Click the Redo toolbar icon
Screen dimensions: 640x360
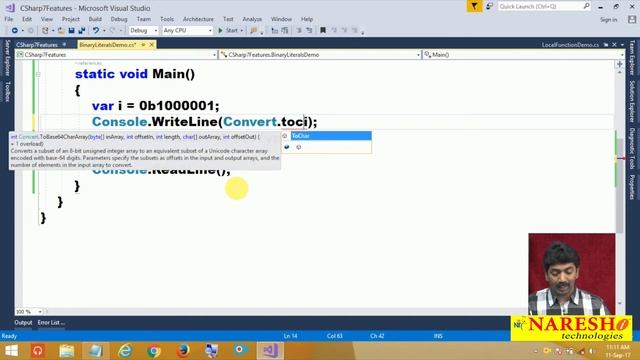113,31
